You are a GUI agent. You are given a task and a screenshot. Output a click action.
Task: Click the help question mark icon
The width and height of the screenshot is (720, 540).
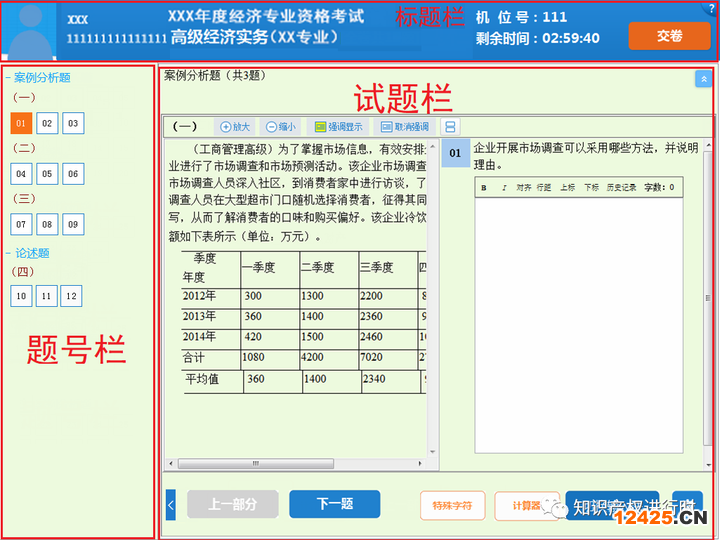point(710,8)
